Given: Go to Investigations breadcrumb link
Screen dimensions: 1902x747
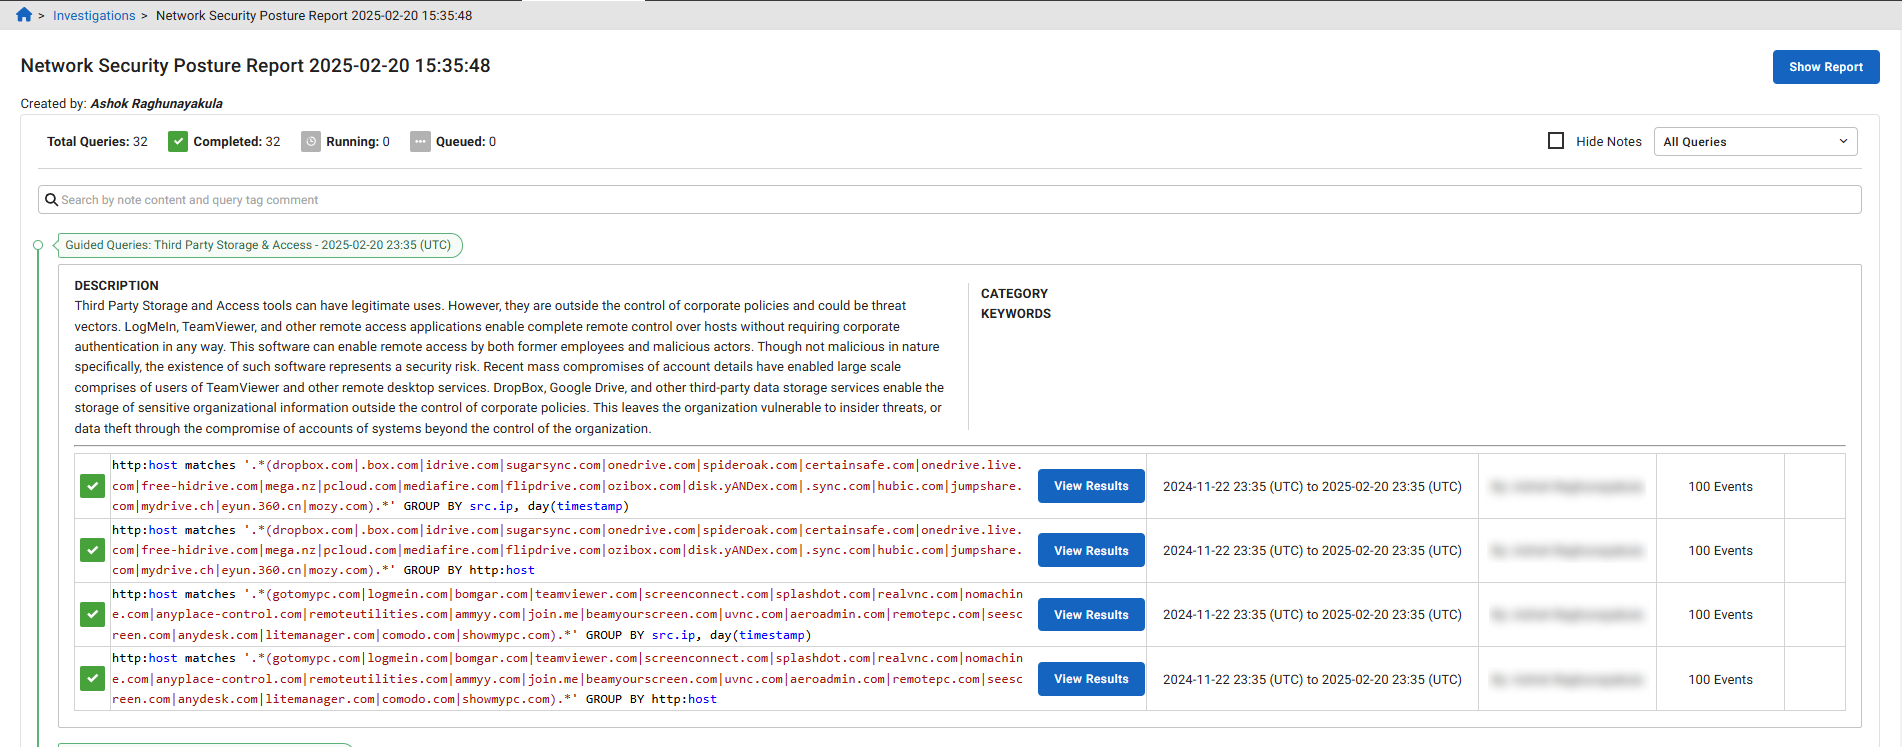Looking at the screenshot, I should pos(94,16).
